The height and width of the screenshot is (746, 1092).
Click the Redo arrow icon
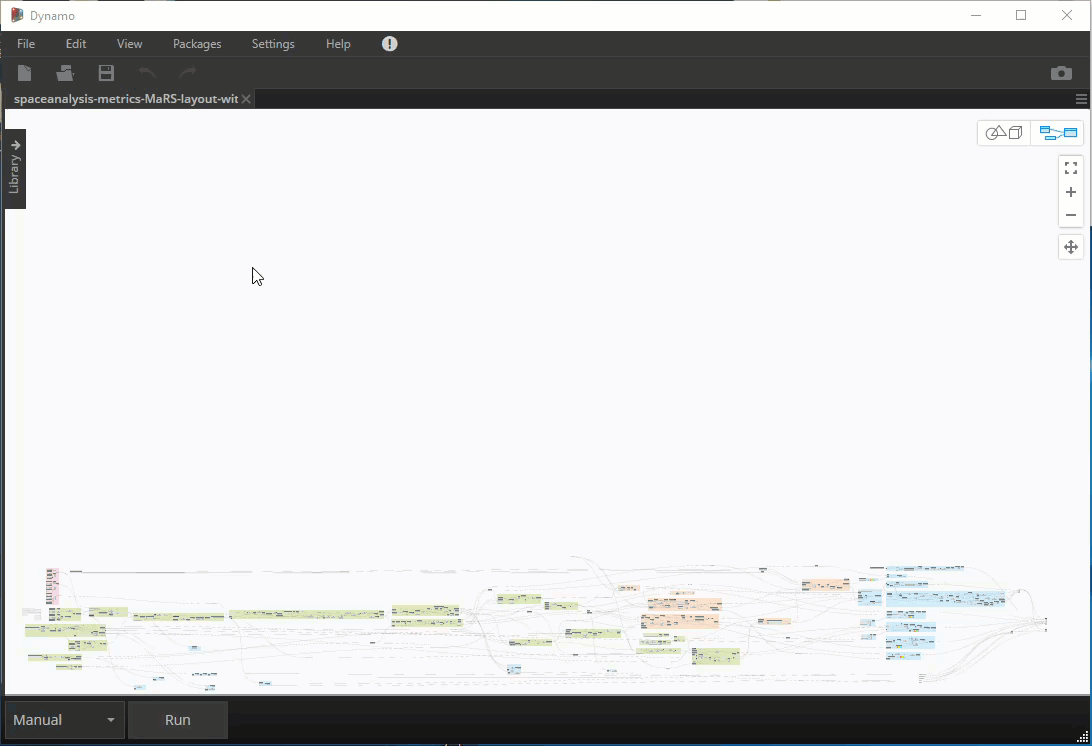coord(187,73)
